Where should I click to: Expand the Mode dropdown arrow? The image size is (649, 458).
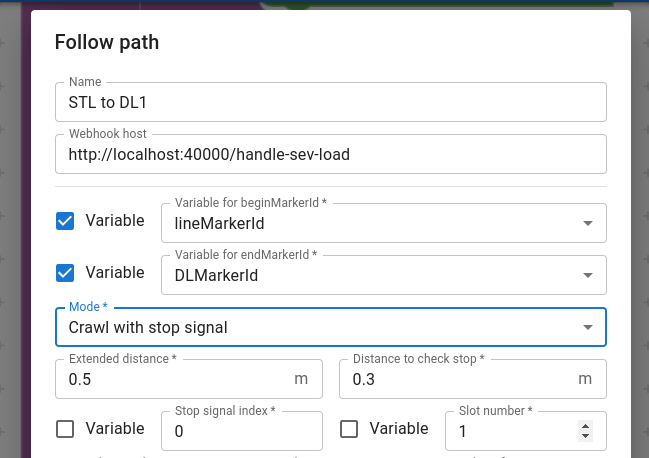(586, 327)
